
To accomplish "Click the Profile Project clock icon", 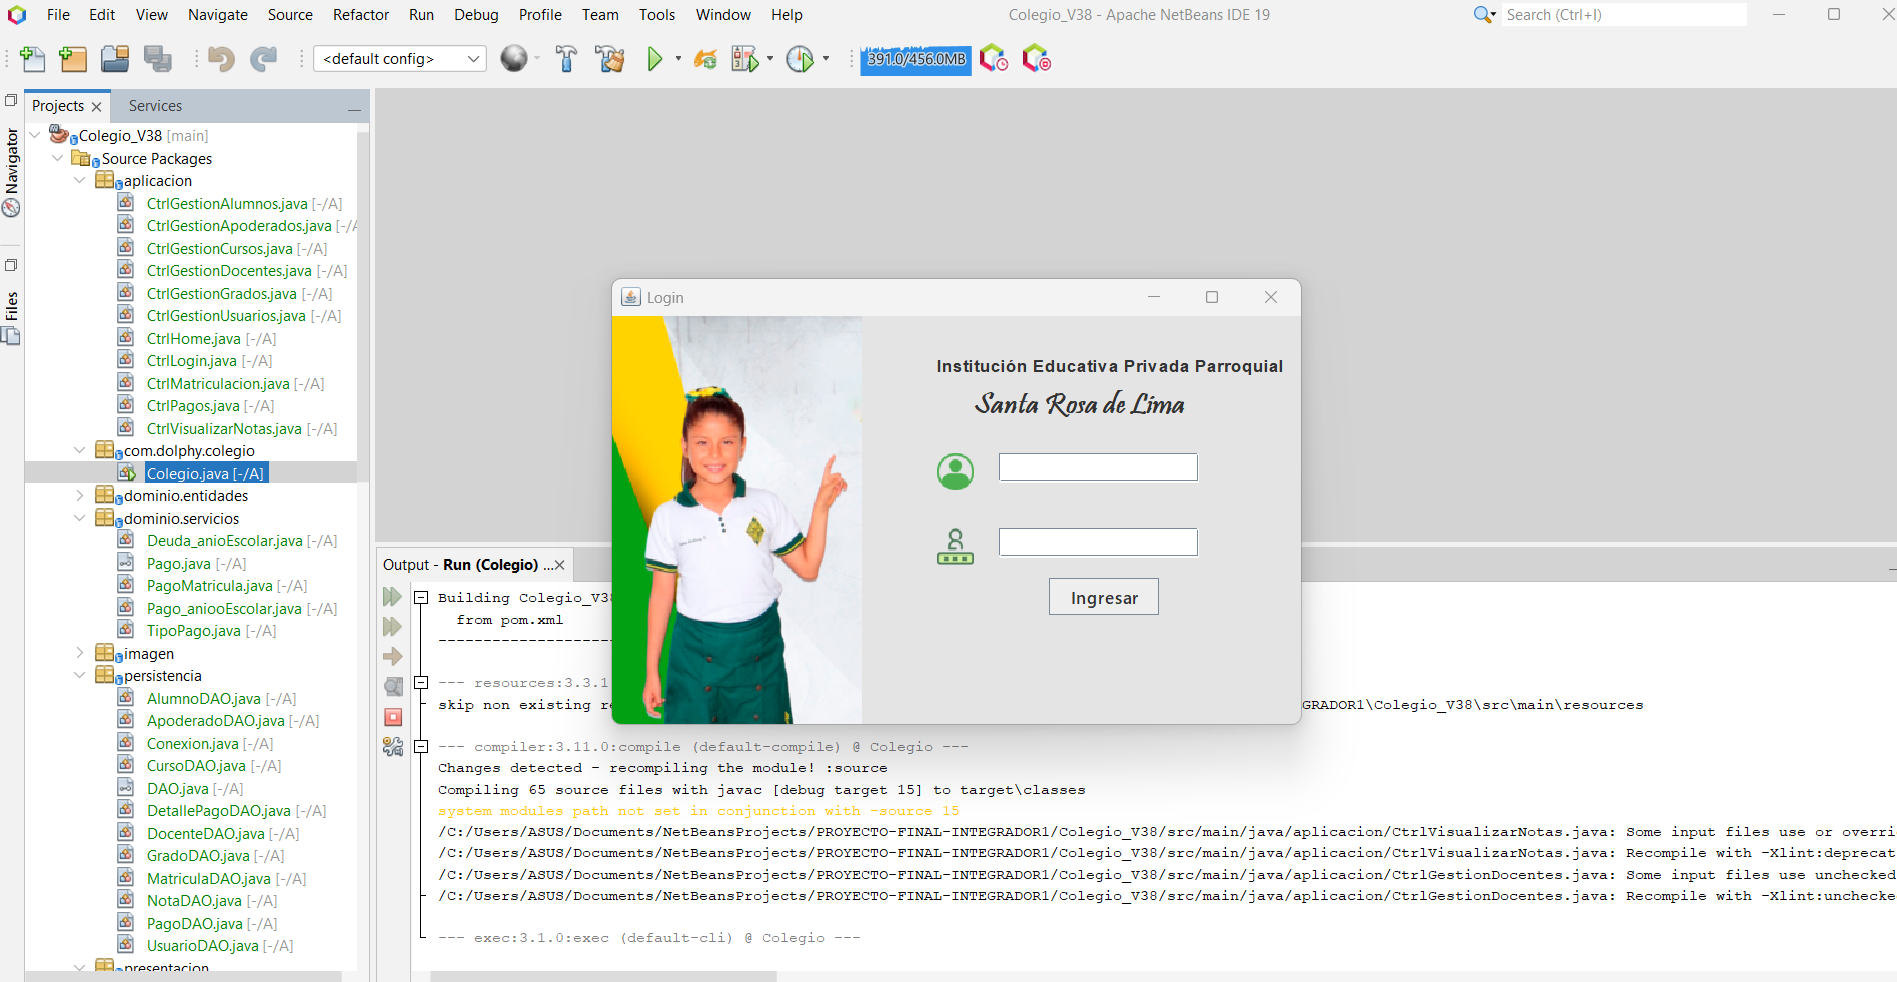I will (x=799, y=59).
